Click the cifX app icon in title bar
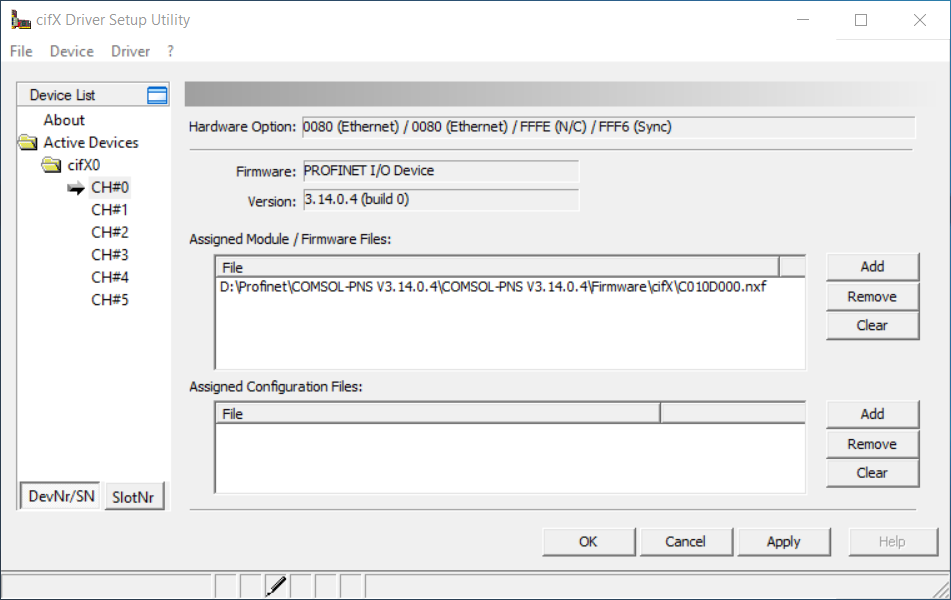951x600 pixels. coord(18,20)
